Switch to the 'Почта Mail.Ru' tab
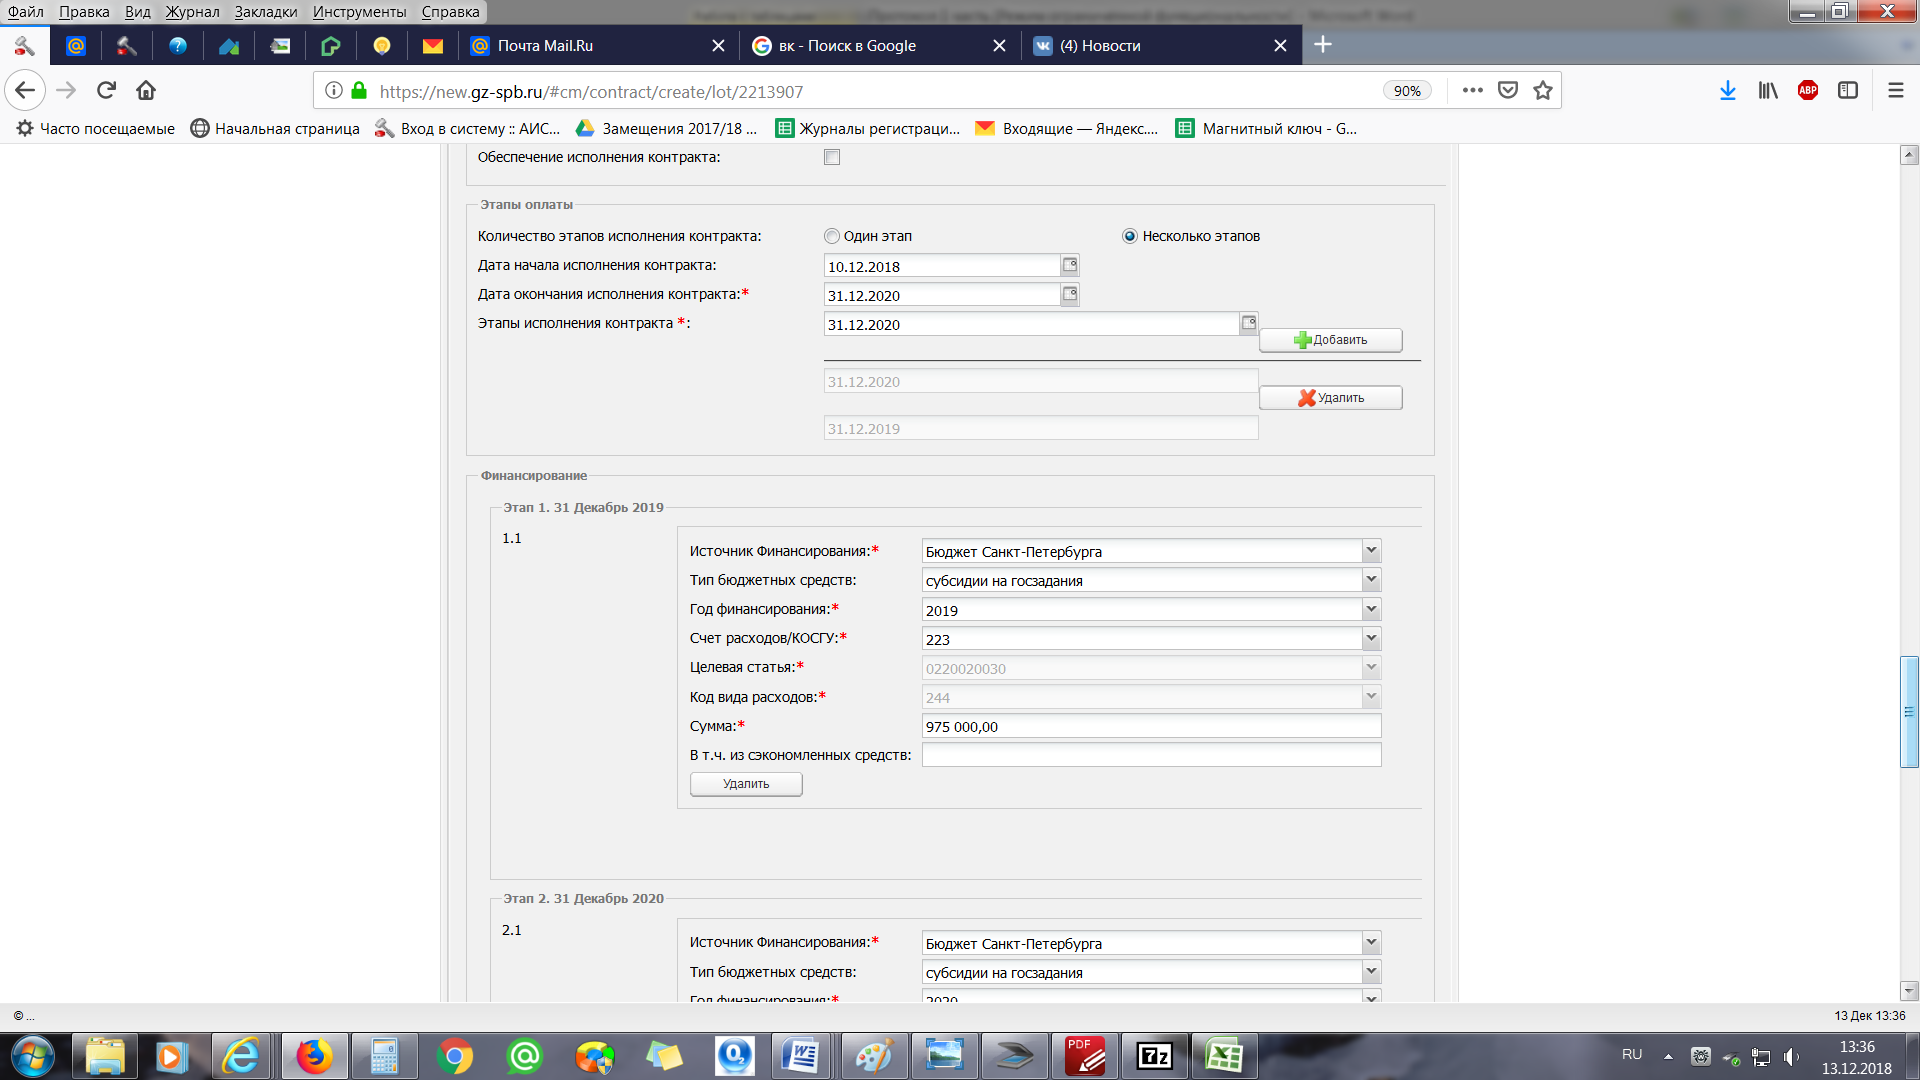1920x1080 pixels. [545, 46]
